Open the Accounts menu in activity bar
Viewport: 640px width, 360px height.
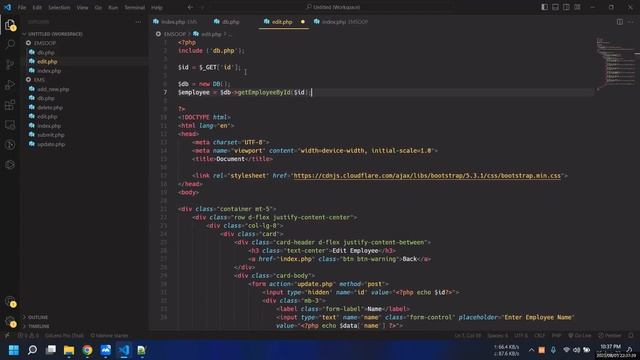[10, 302]
